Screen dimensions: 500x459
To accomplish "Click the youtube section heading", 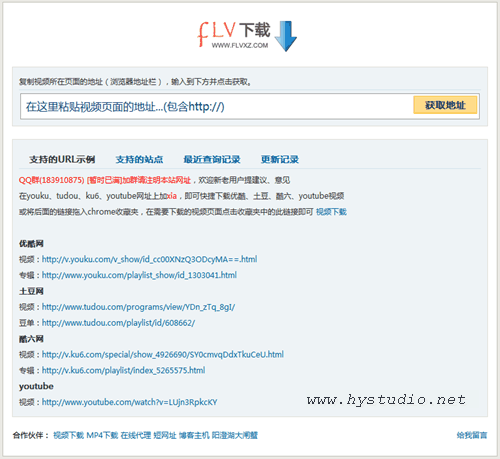I will coord(36,386).
